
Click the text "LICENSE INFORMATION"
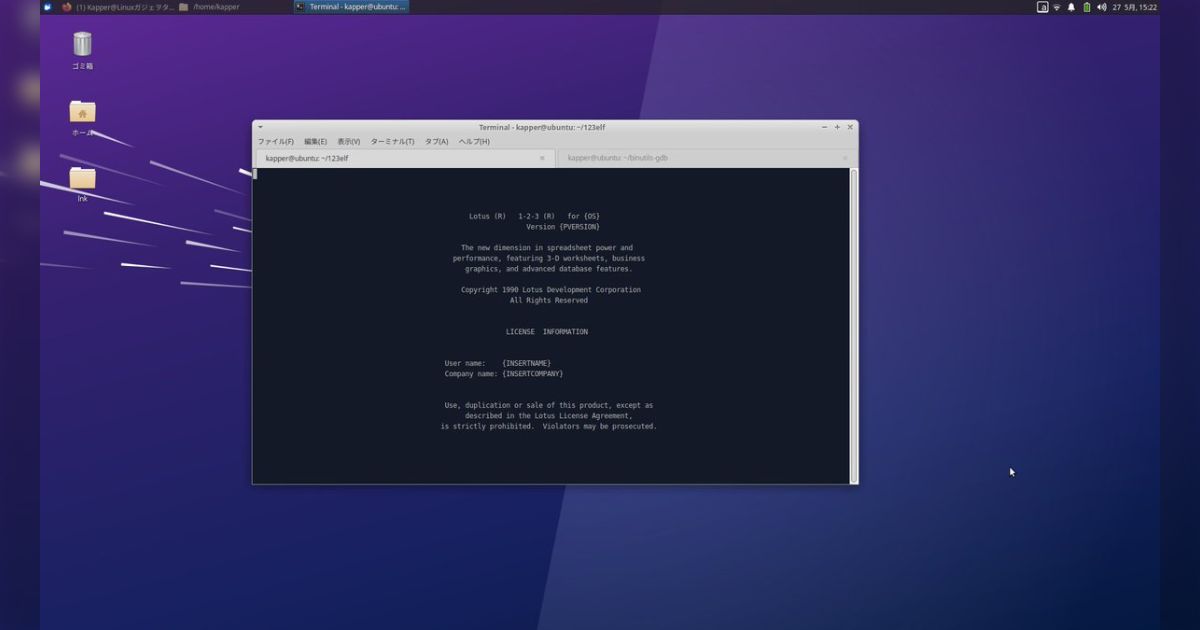tap(547, 331)
